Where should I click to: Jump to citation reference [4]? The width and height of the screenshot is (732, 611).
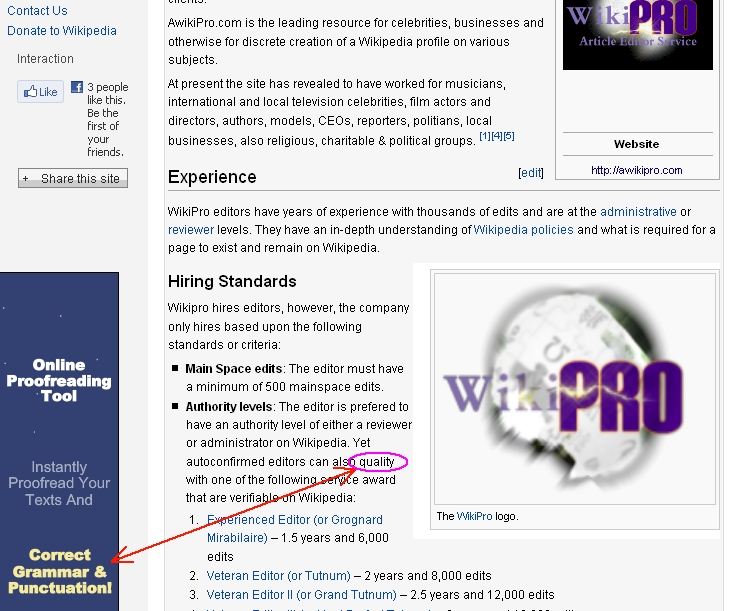497,136
